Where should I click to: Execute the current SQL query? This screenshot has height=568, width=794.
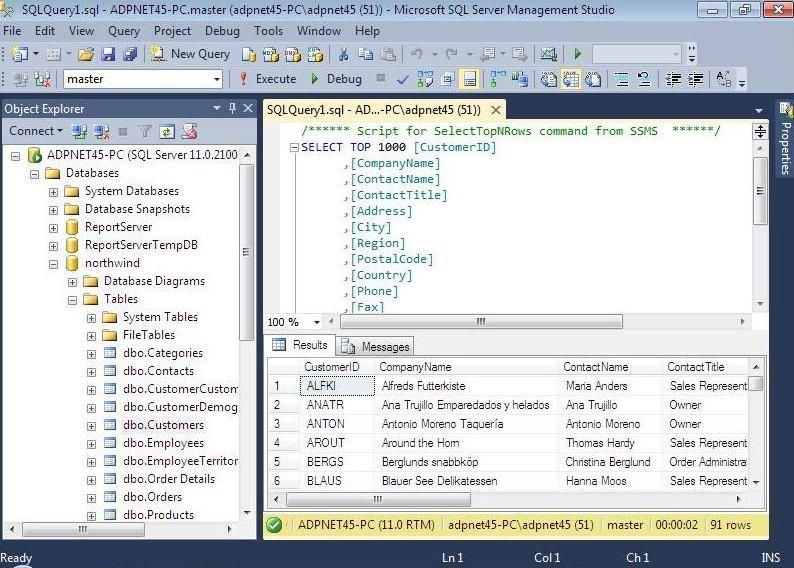266,79
